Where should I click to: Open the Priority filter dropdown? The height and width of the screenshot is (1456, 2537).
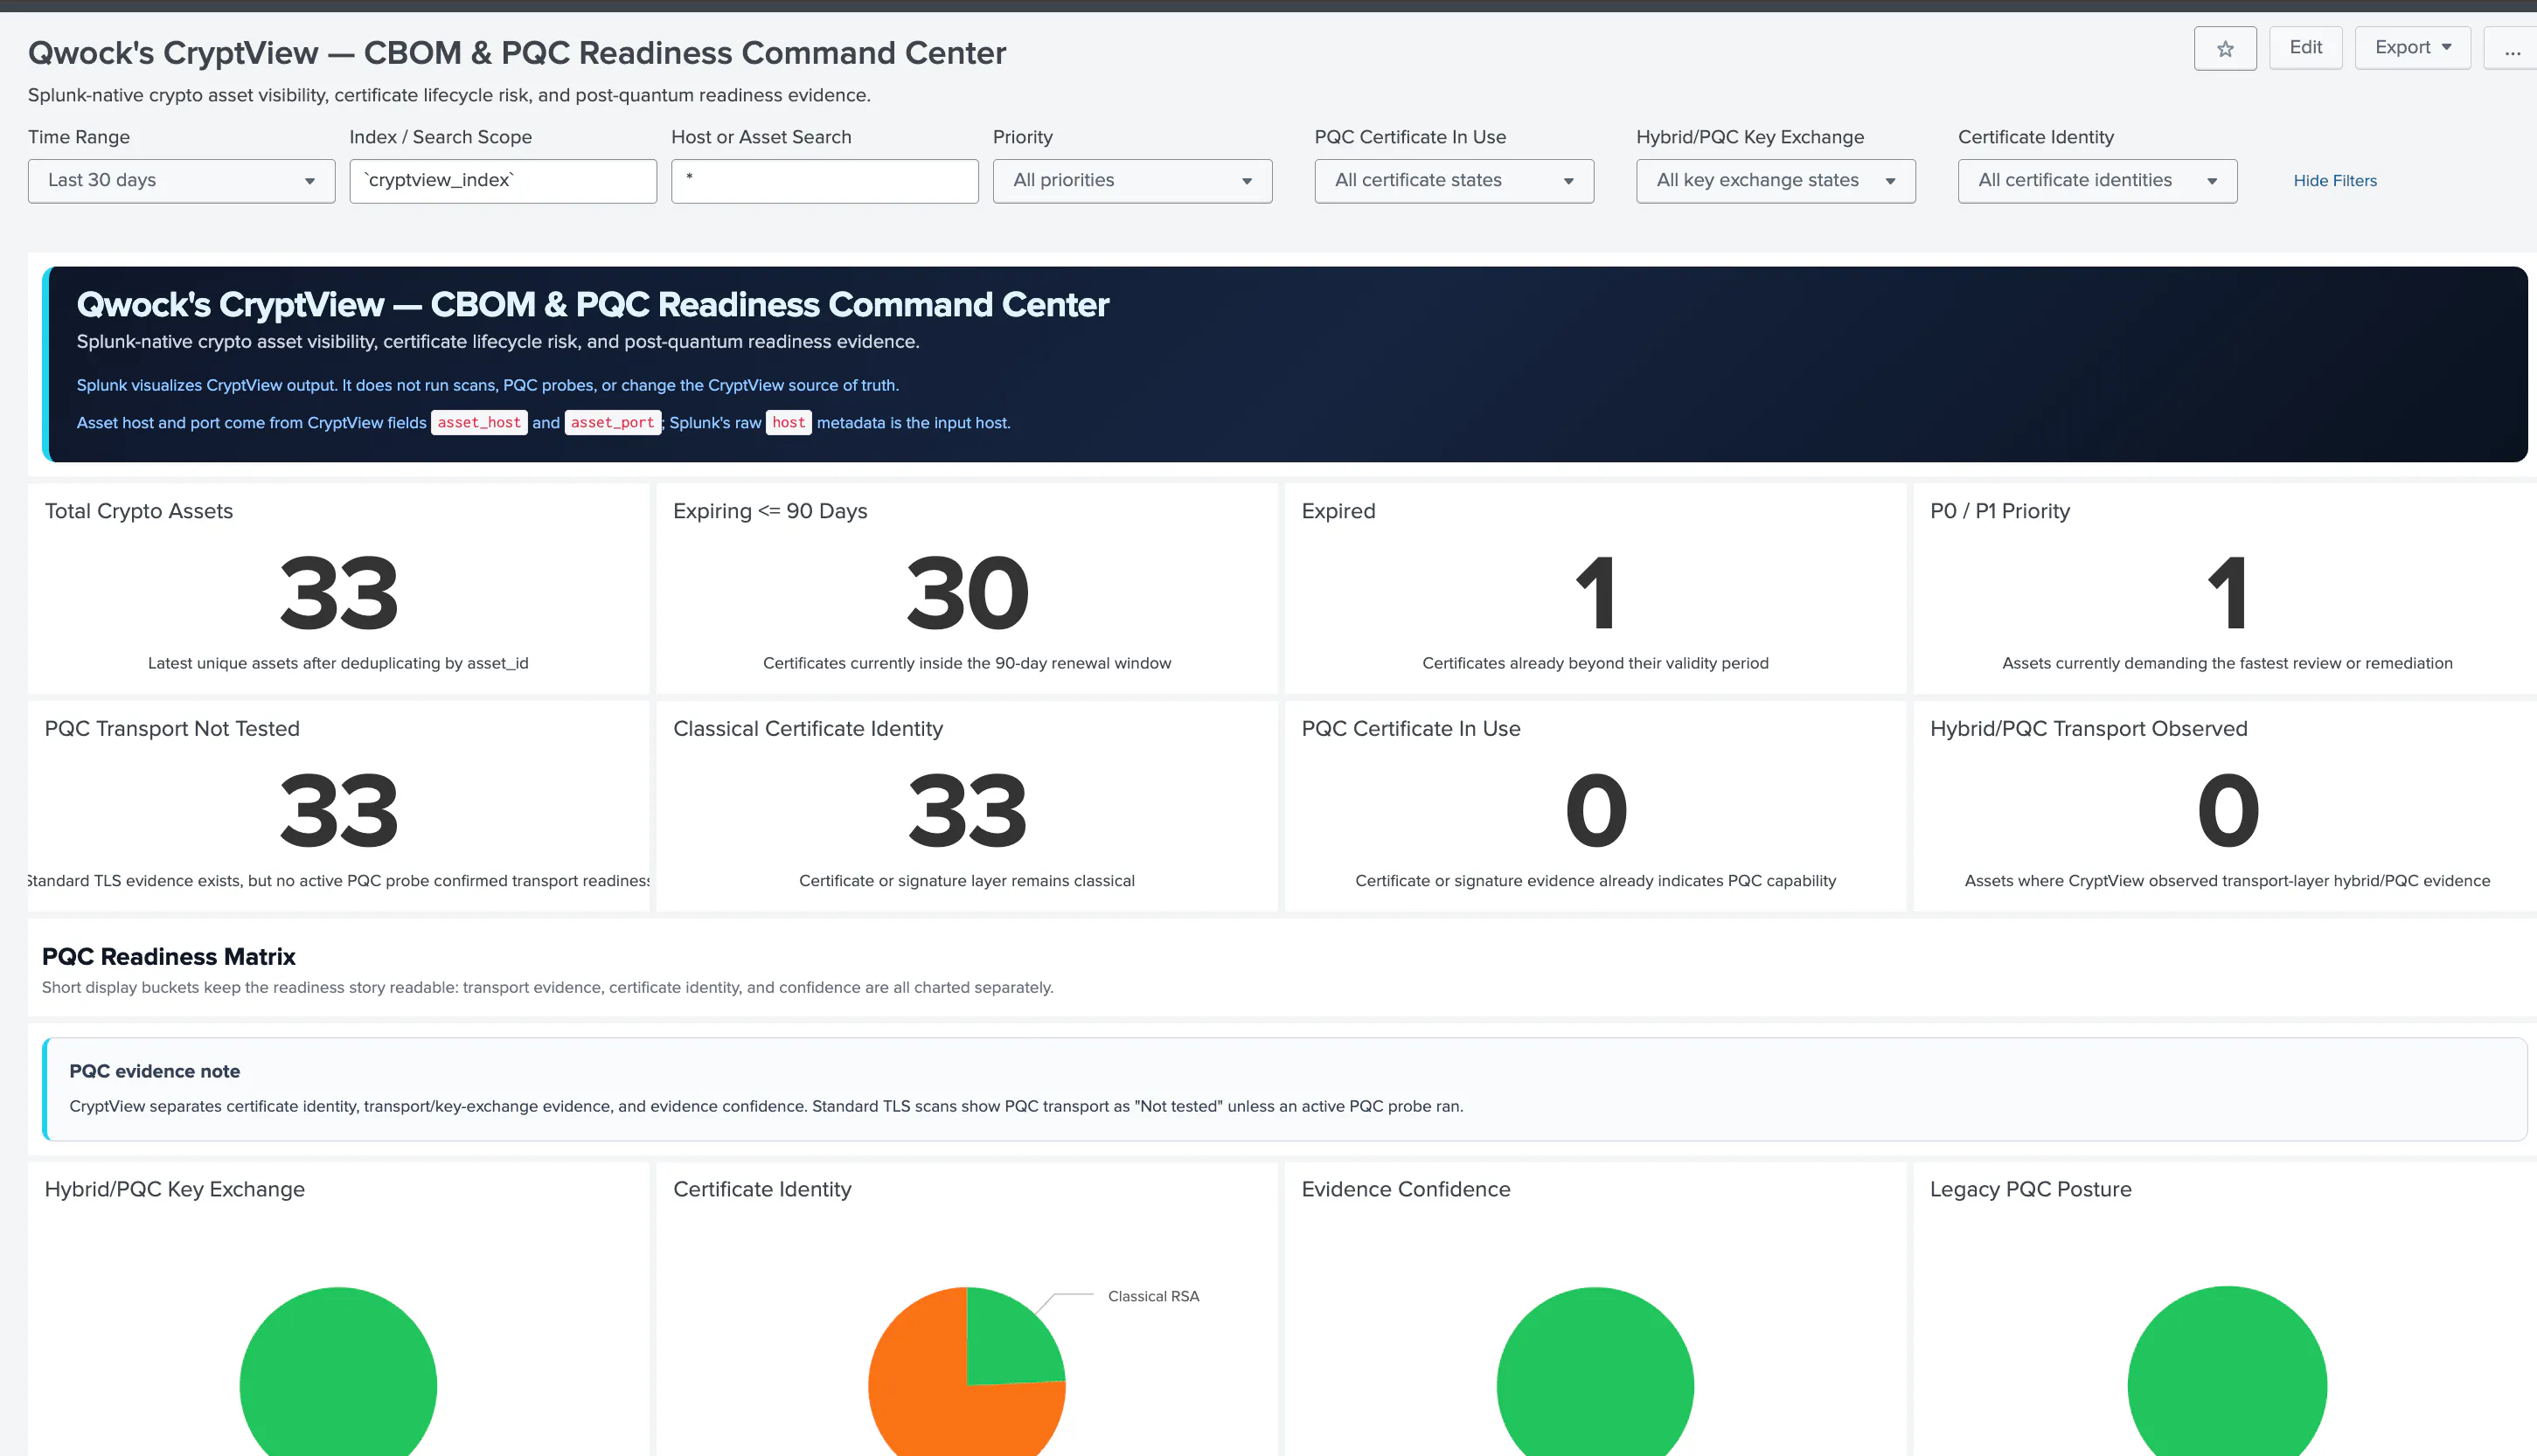[1132, 181]
